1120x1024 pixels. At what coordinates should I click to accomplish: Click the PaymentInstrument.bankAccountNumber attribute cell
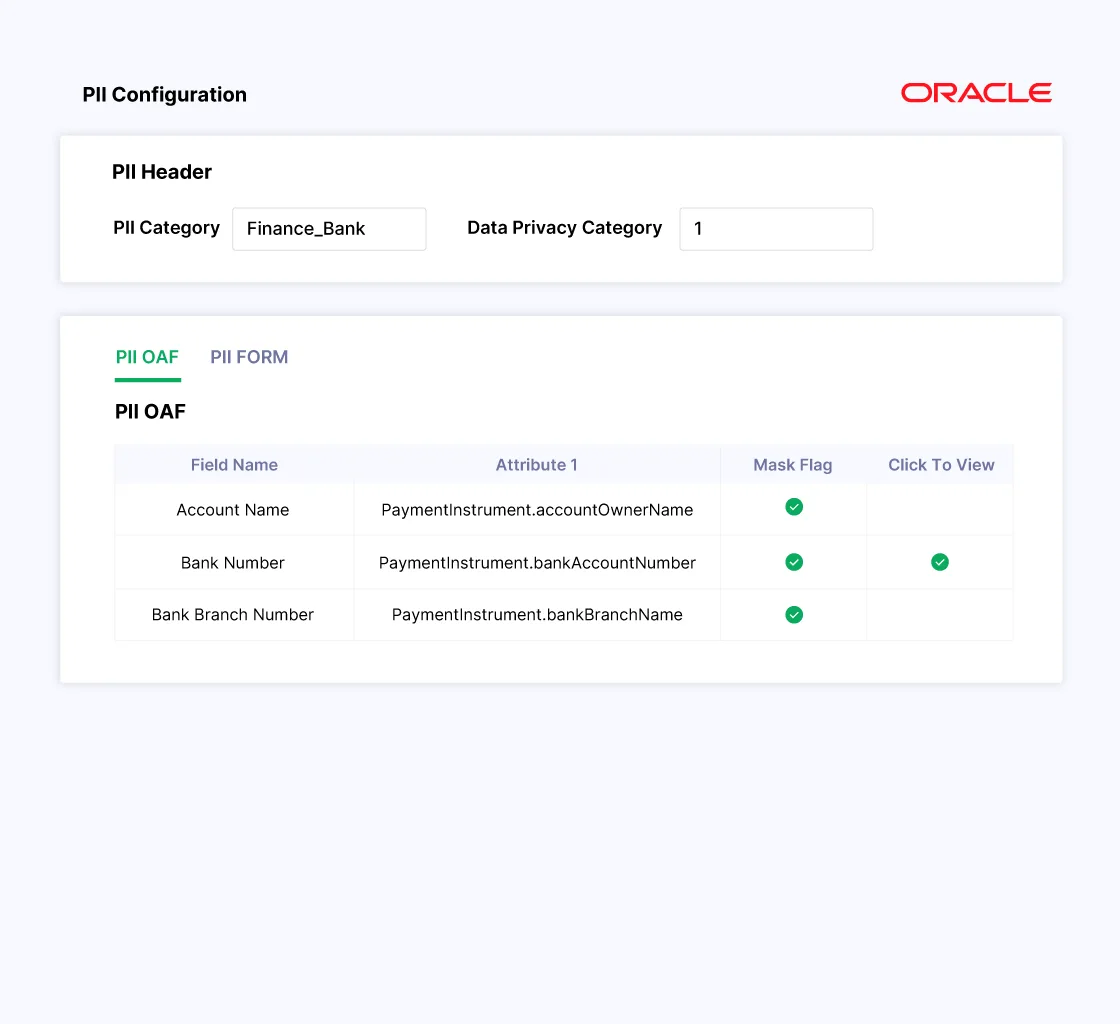537,563
